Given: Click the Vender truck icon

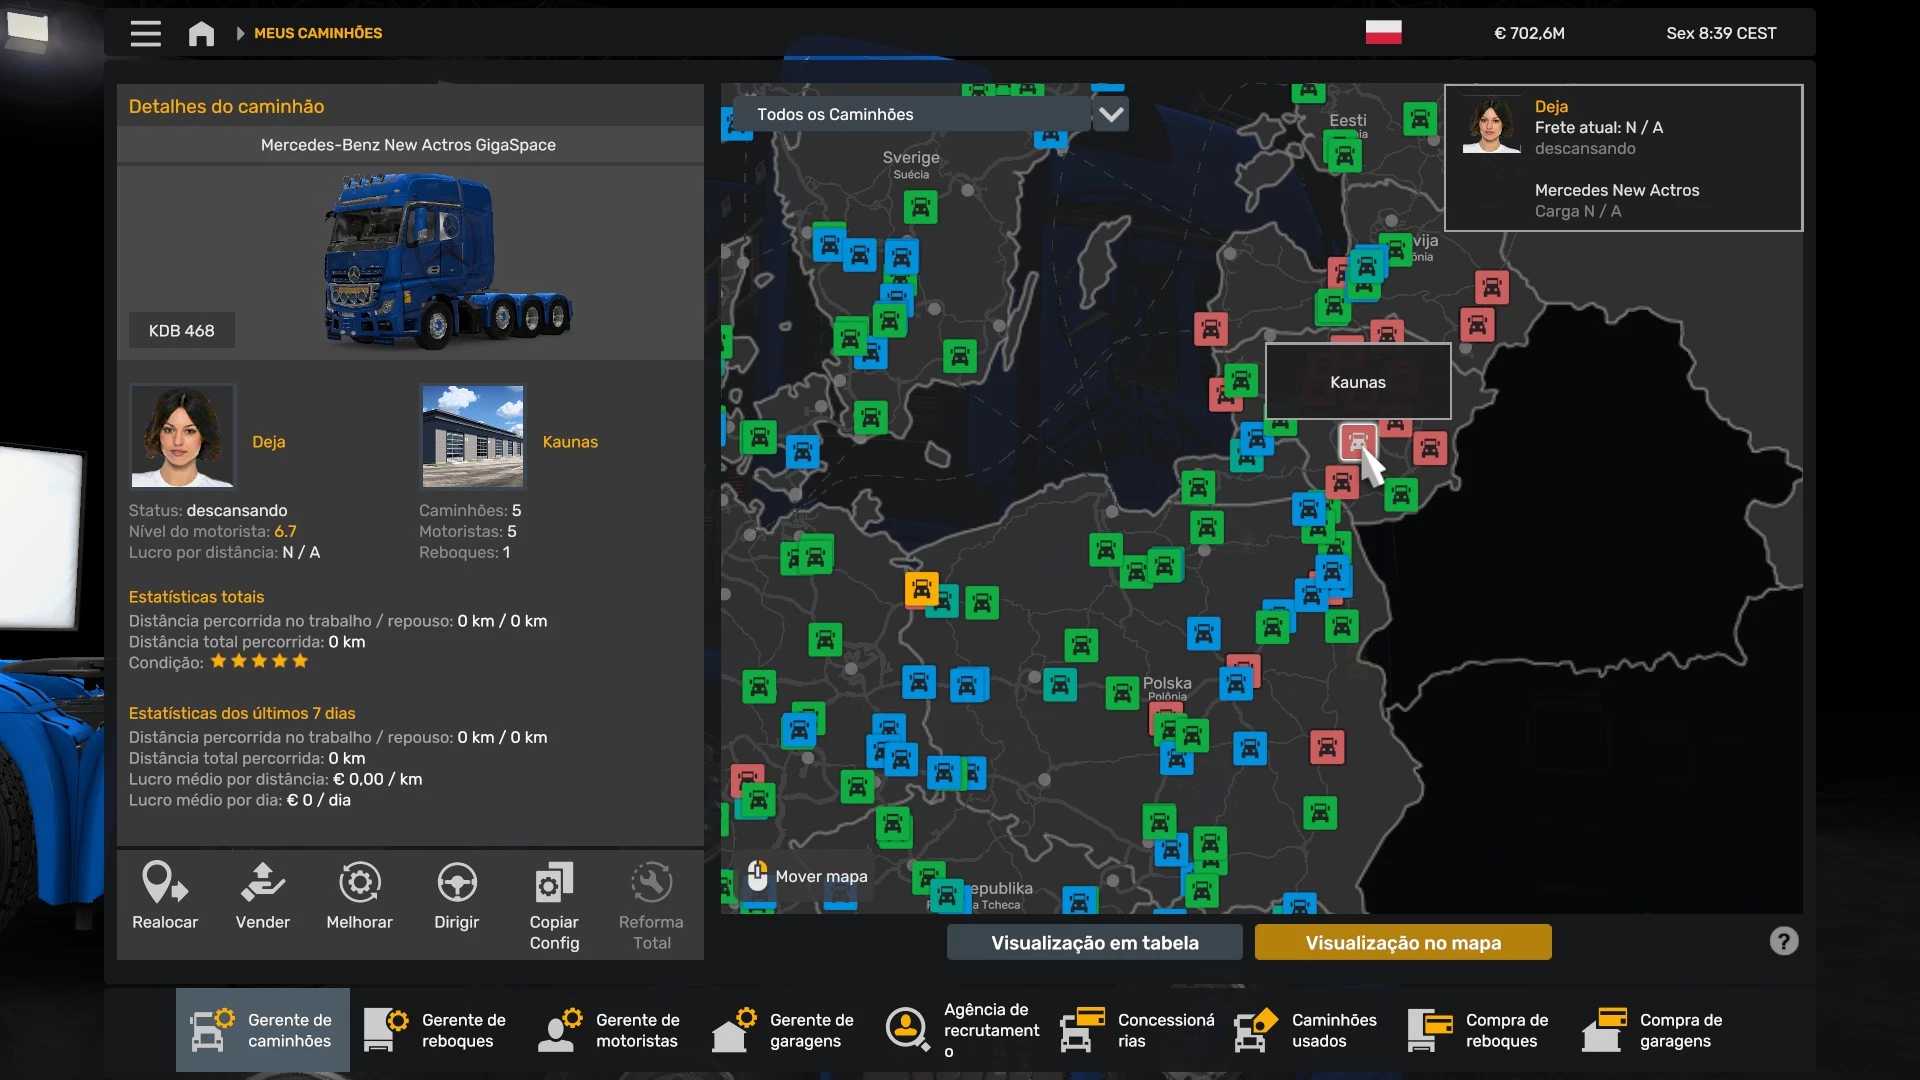Looking at the screenshot, I should (x=262, y=883).
